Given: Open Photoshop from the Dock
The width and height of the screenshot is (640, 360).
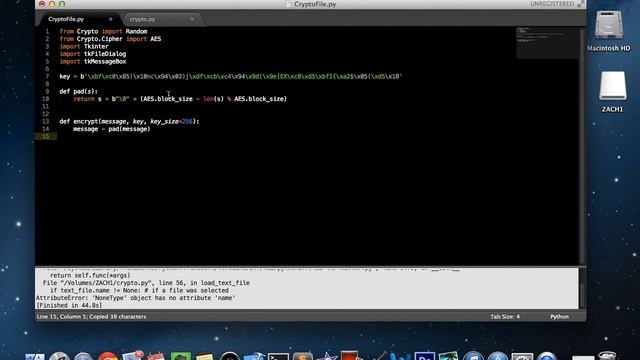Looking at the screenshot, I should [x=424, y=356].
